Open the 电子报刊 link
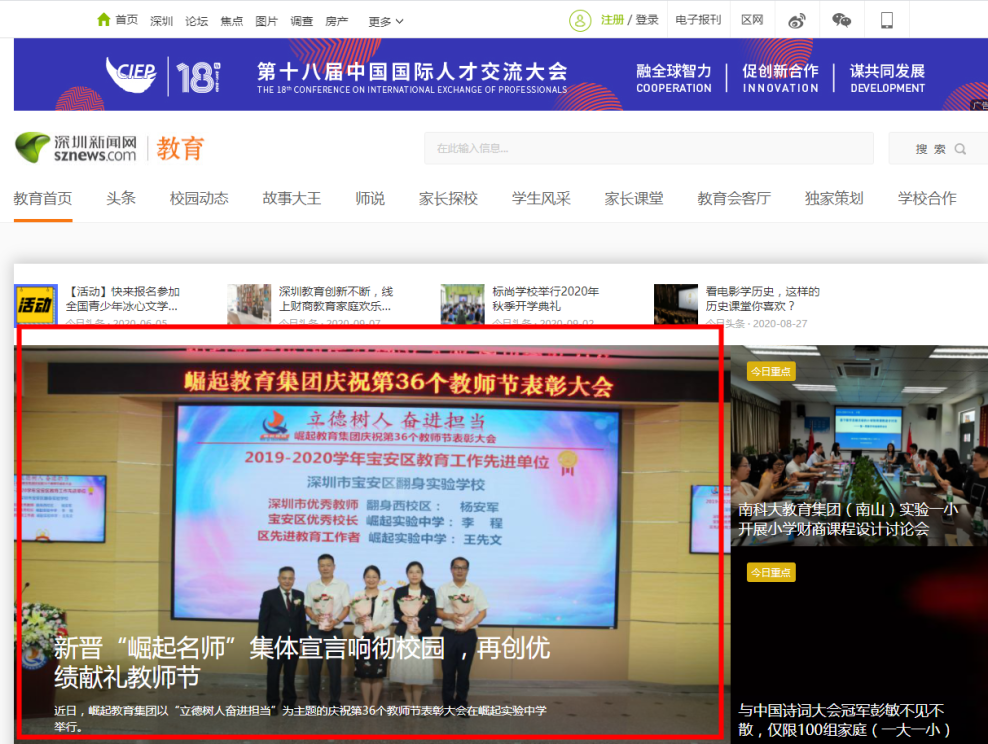Image resolution: width=988 pixels, height=744 pixels. 698,20
